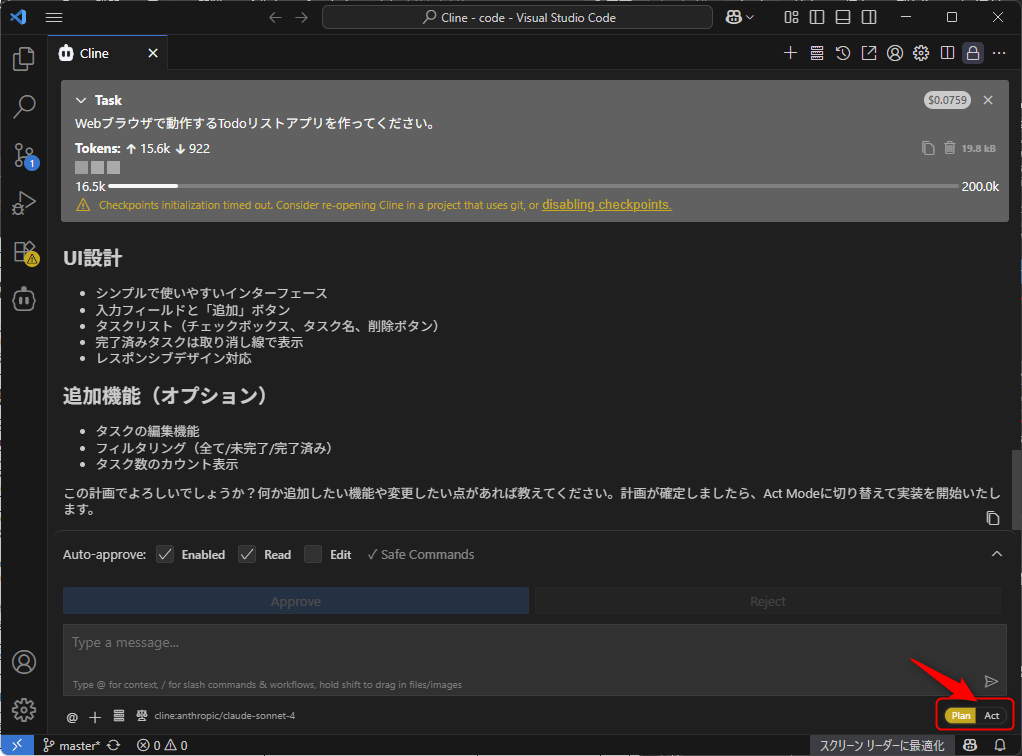The height and width of the screenshot is (756, 1022).
Task: Open the hamburger application menu
Action: tap(54, 17)
